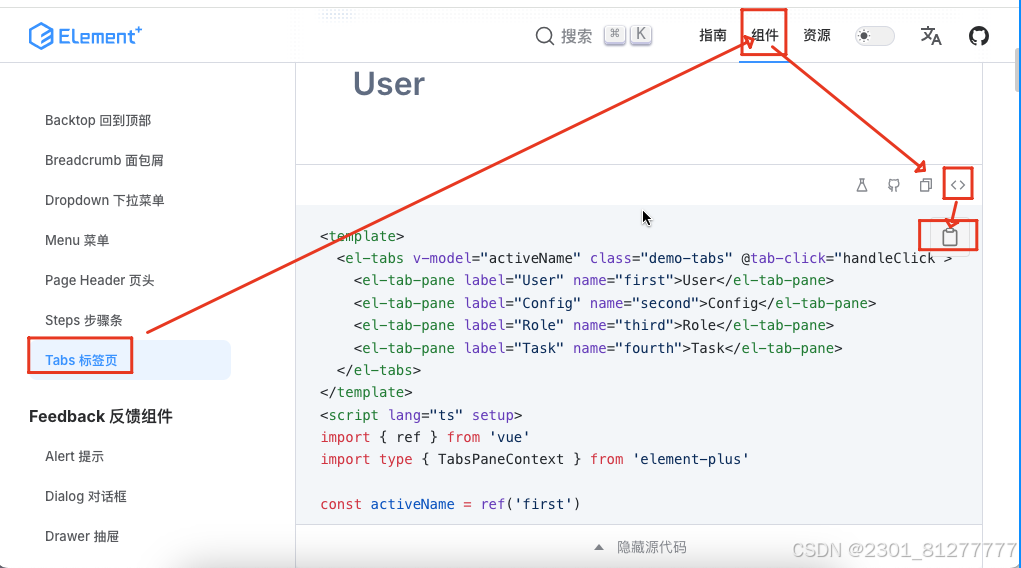Go to Breadcrumb 面包屑 page
This screenshot has height=568, width=1021.
pyautogui.click(x=104, y=160)
